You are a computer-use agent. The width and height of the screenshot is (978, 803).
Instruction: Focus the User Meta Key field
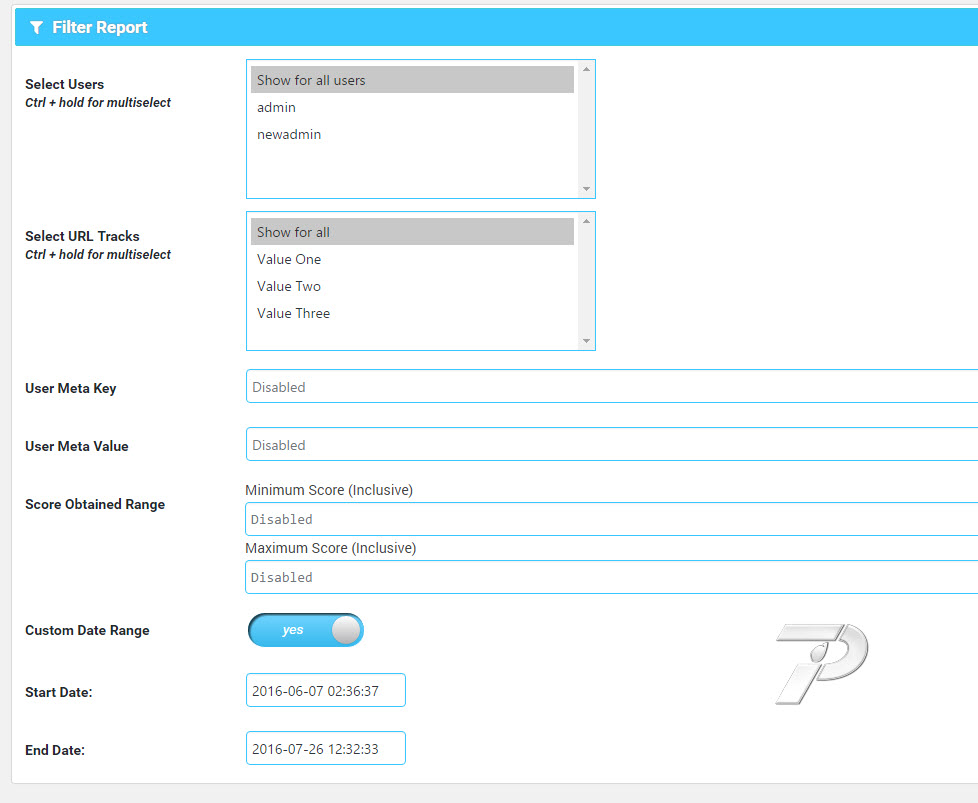(x=612, y=386)
